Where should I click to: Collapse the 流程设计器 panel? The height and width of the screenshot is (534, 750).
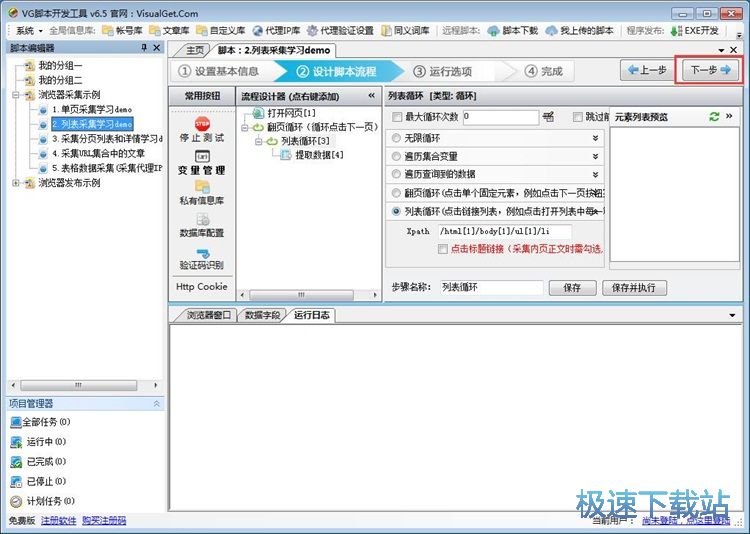pyautogui.click(x=372, y=96)
